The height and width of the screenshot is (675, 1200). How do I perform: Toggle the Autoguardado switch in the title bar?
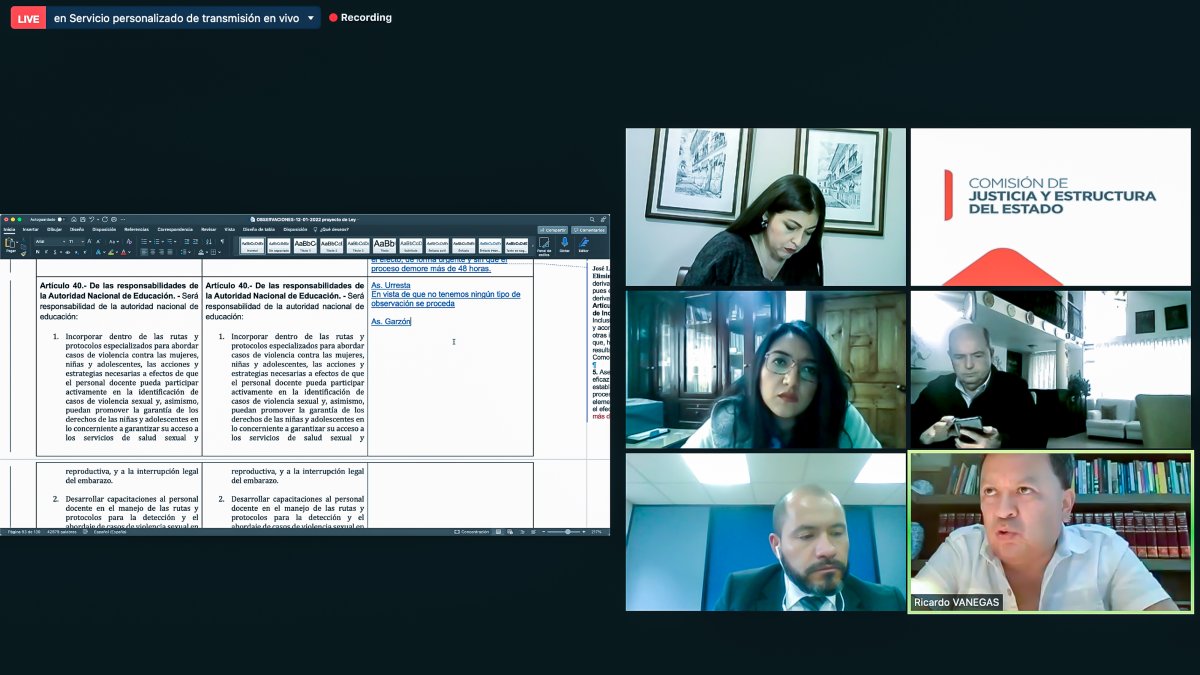point(60,219)
